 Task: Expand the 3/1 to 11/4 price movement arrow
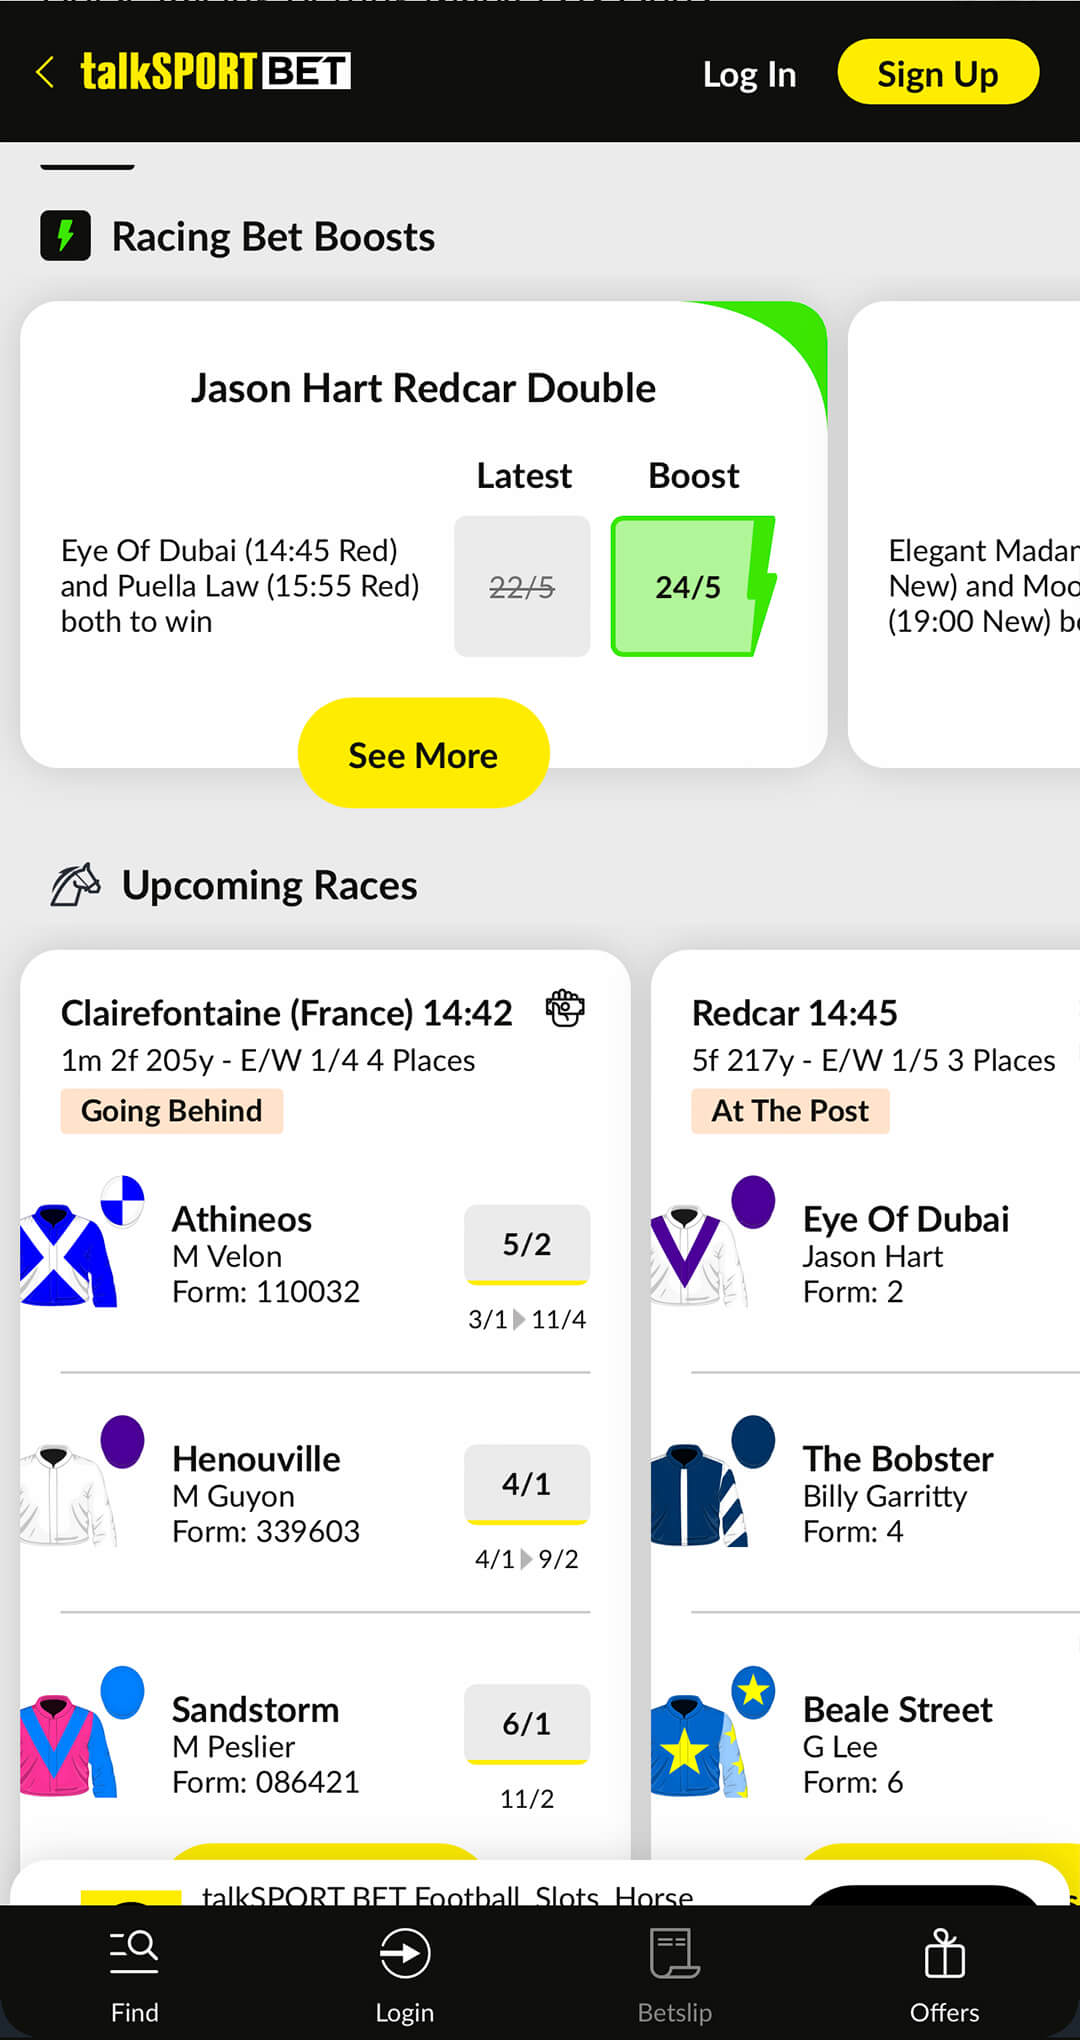click(x=527, y=1318)
